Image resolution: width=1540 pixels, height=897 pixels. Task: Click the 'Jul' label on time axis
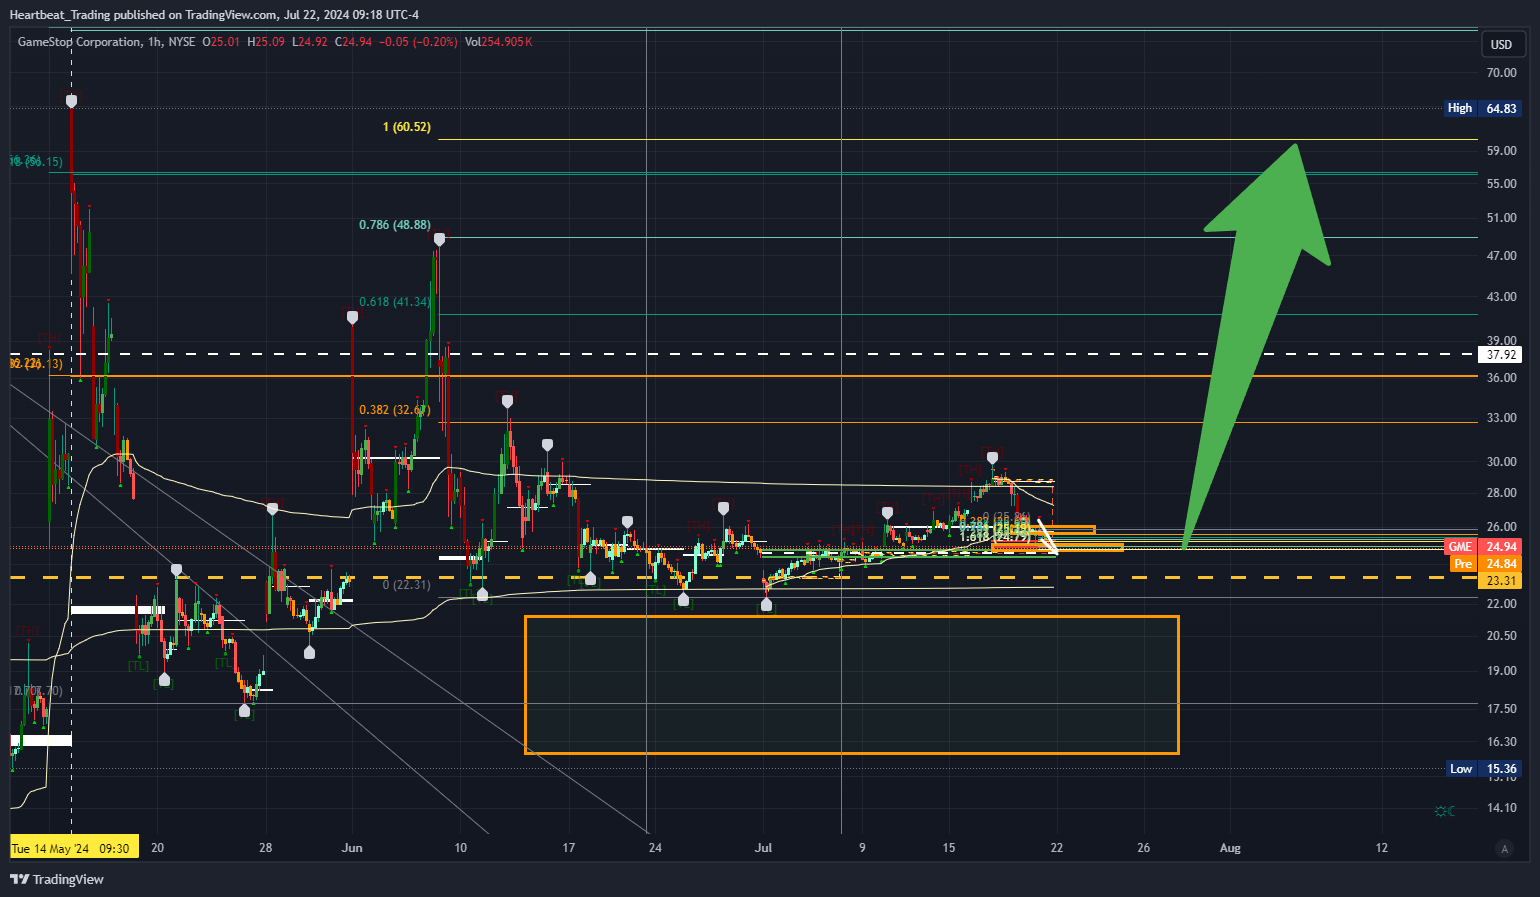point(763,848)
